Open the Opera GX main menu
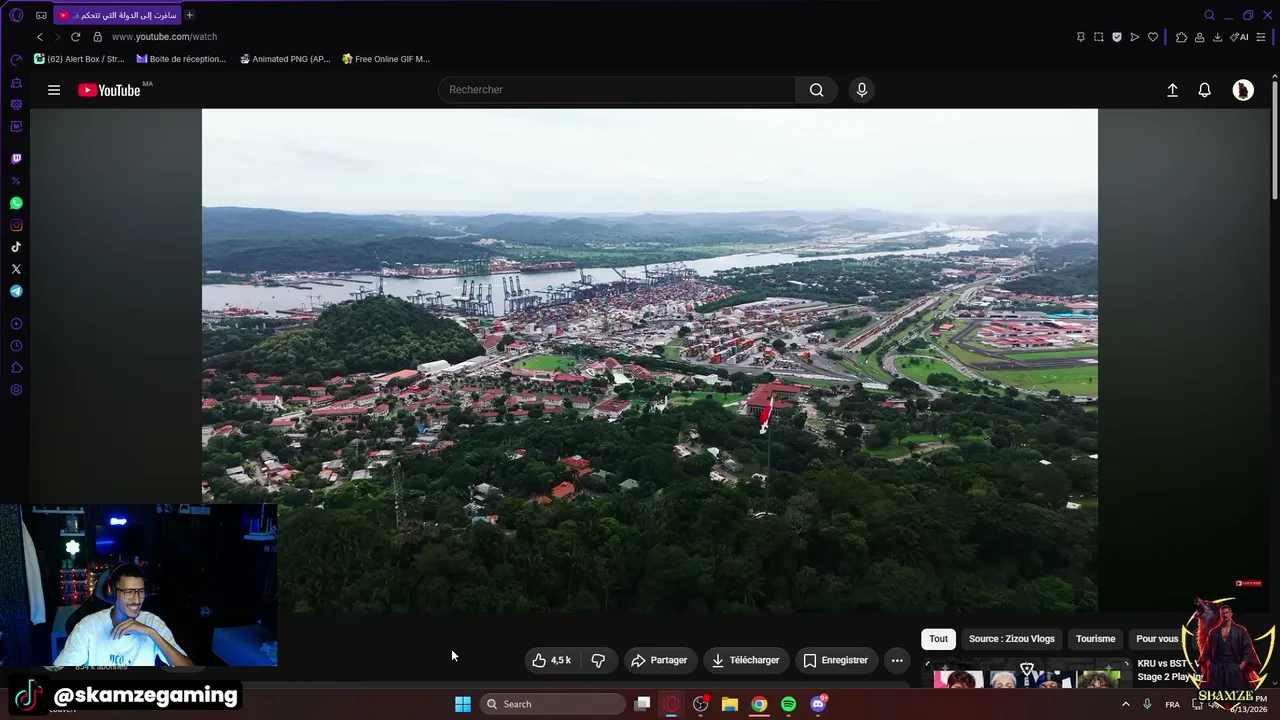1280x720 pixels. (16, 15)
